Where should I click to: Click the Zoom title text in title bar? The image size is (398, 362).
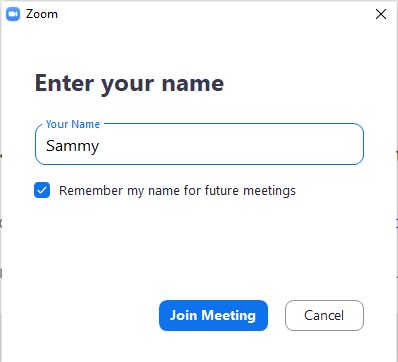coord(42,14)
